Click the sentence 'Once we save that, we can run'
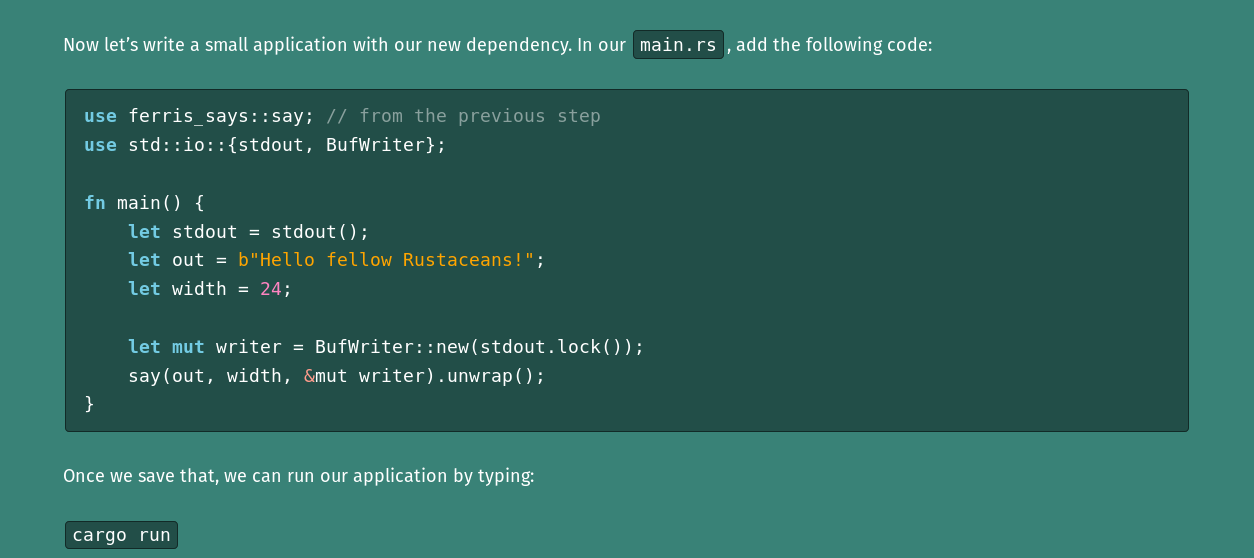Screen dimensions: 1254x558 (x=189, y=476)
